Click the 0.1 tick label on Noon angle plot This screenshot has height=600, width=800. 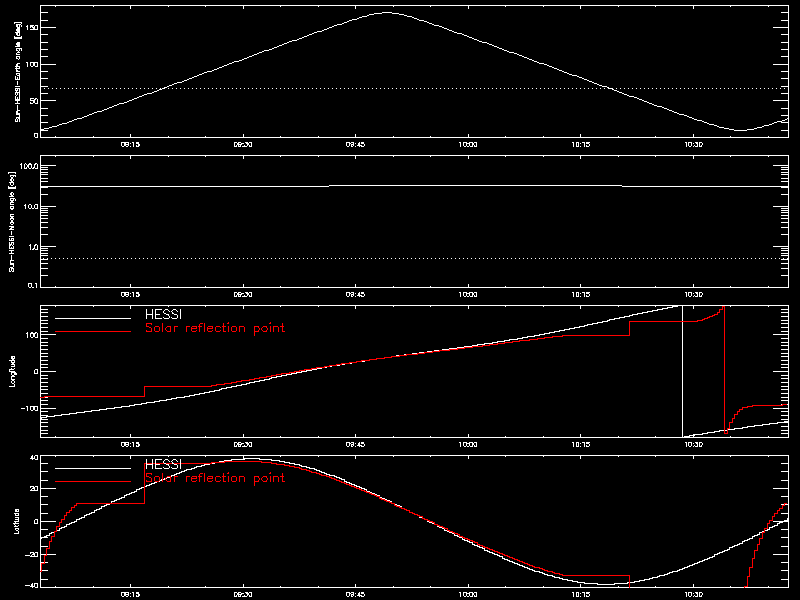tap(34, 285)
